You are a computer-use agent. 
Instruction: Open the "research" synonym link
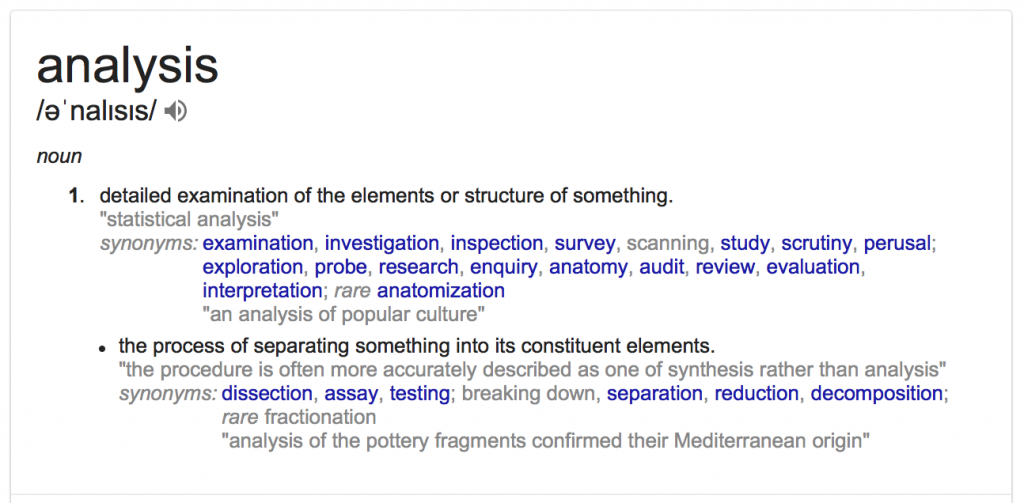click(x=419, y=267)
